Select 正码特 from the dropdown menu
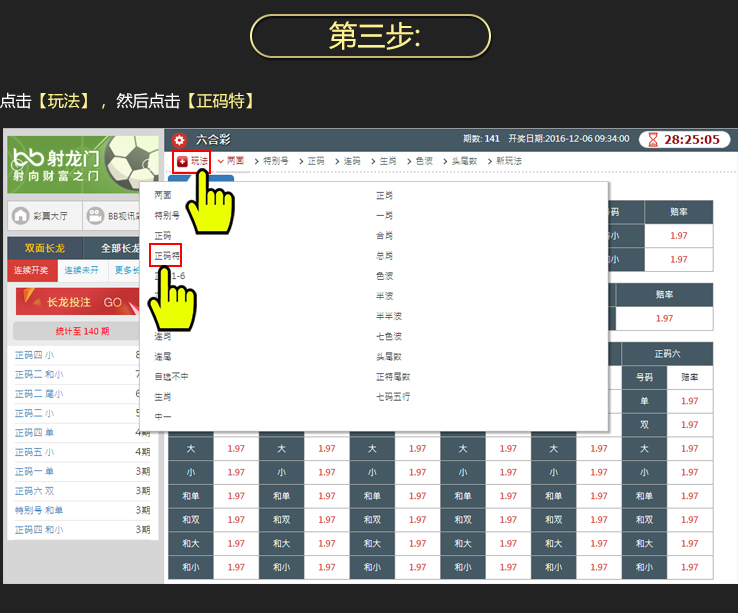The image size is (738, 613). pos(166,256)
